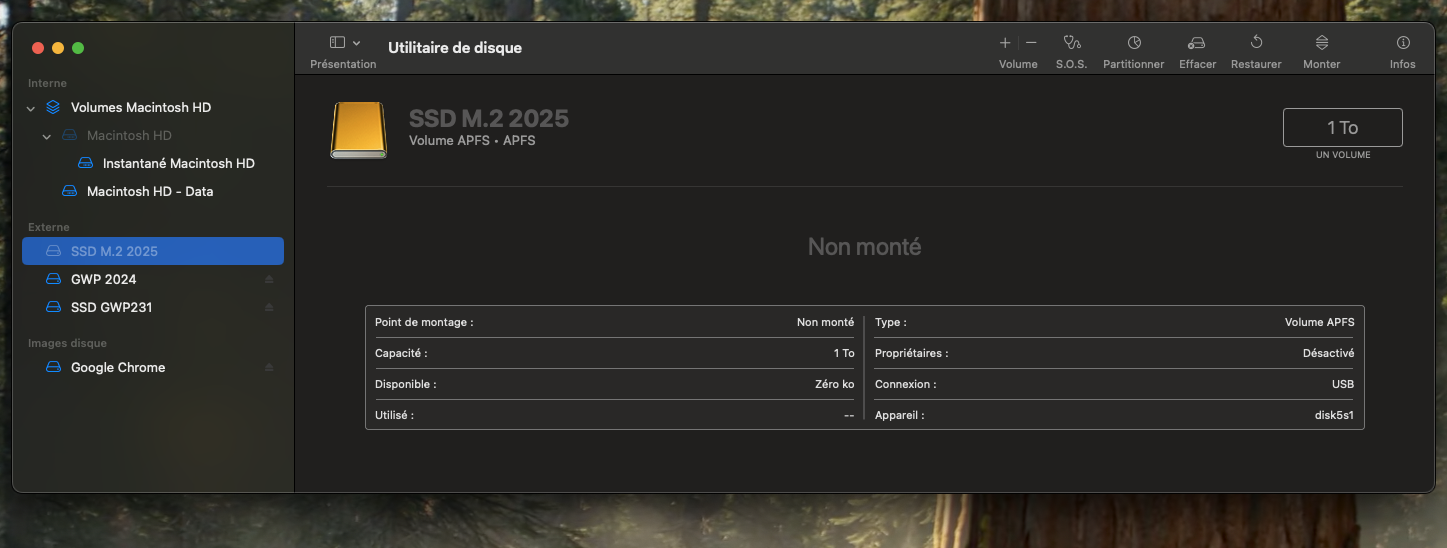Minimize window with yellow button

[x=58, y=48]
